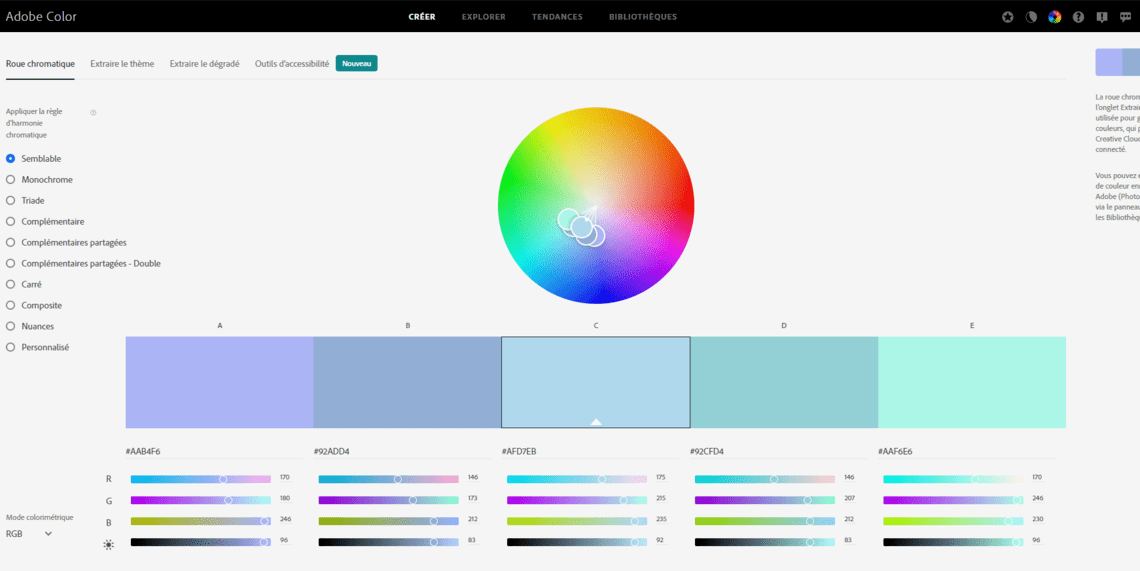
Task: Open the star What's New icon
Action: tap(1008, 17)
